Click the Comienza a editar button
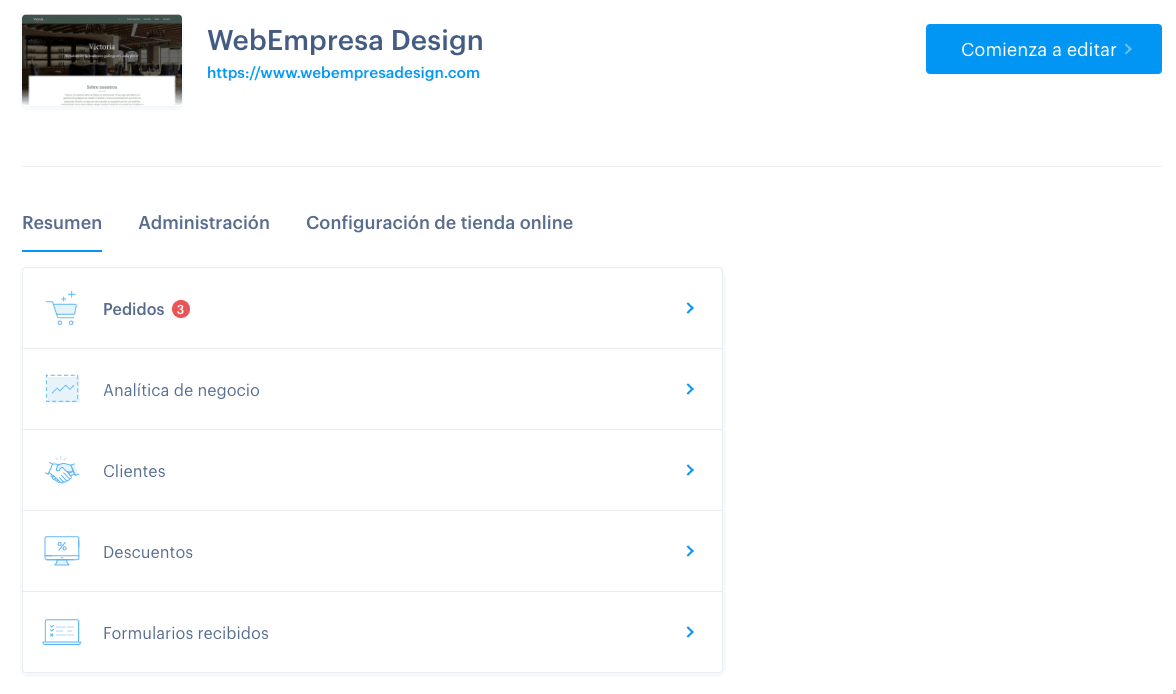 click(1043, 49)
